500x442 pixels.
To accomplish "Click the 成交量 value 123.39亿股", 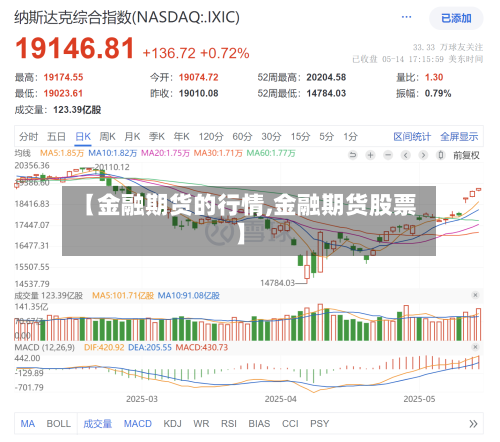I will tap(77, 110).
